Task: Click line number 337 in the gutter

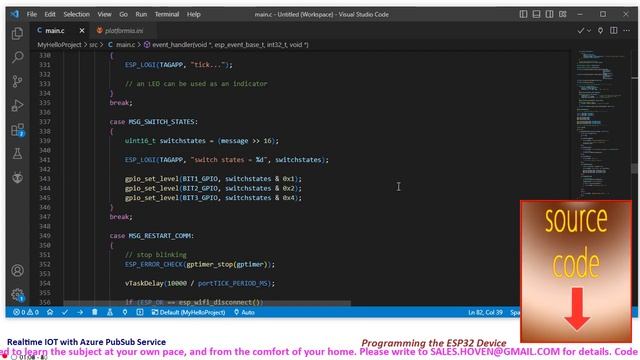Action: pyautogui.click(x=45, y=122)
